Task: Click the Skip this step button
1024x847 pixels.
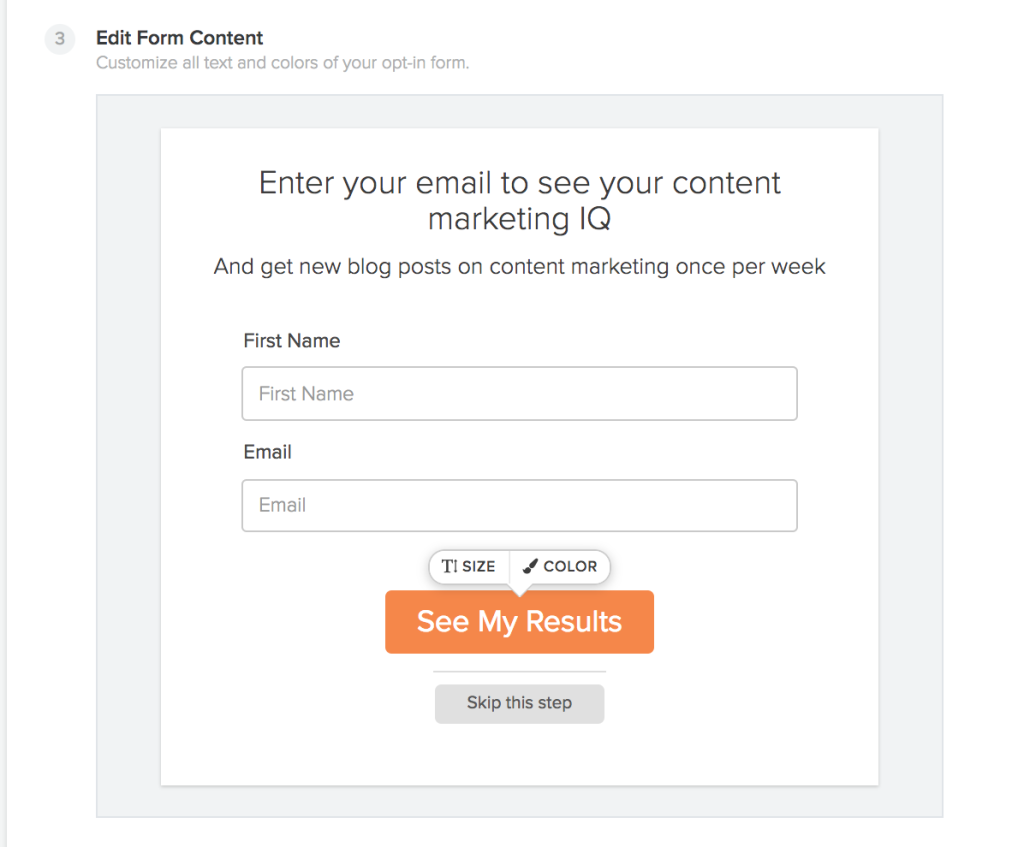Action: click(519, 703)
